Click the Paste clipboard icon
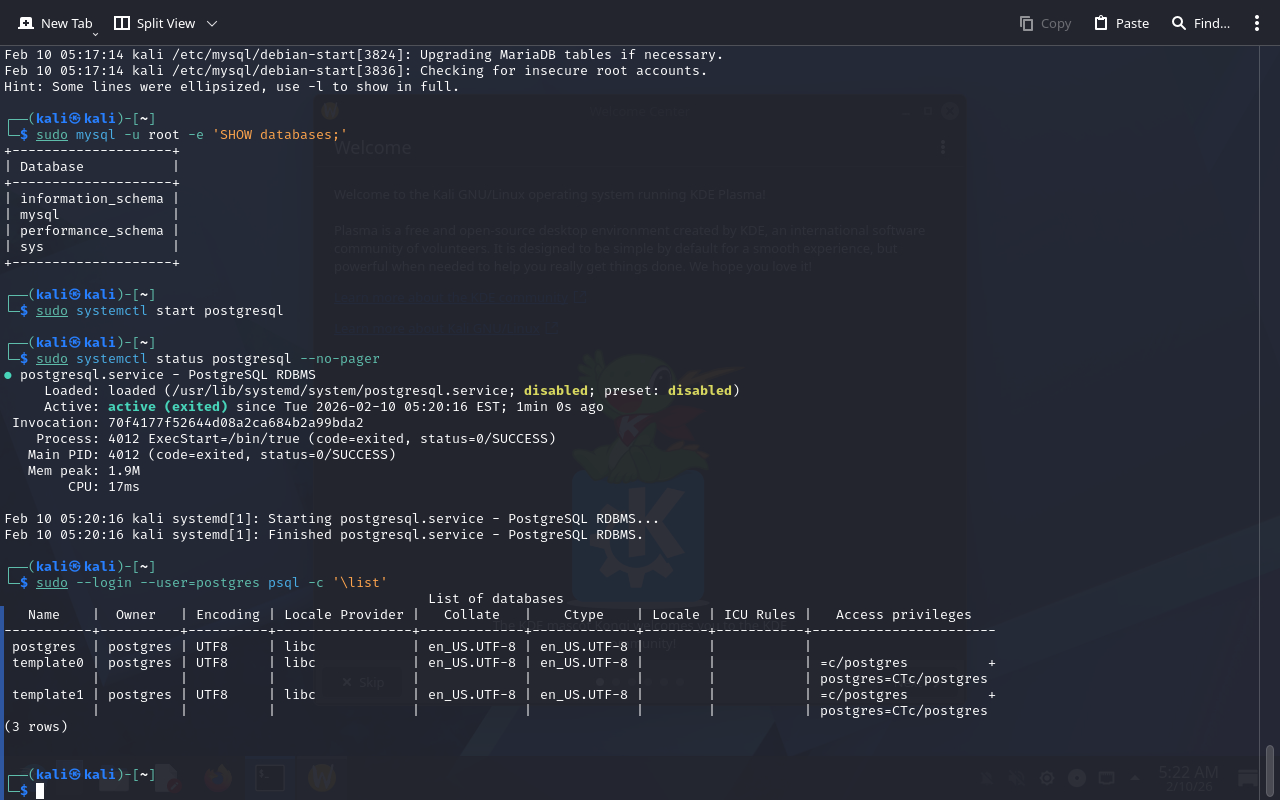Viewport: 1280px width, 800px height. [1101, 23]
